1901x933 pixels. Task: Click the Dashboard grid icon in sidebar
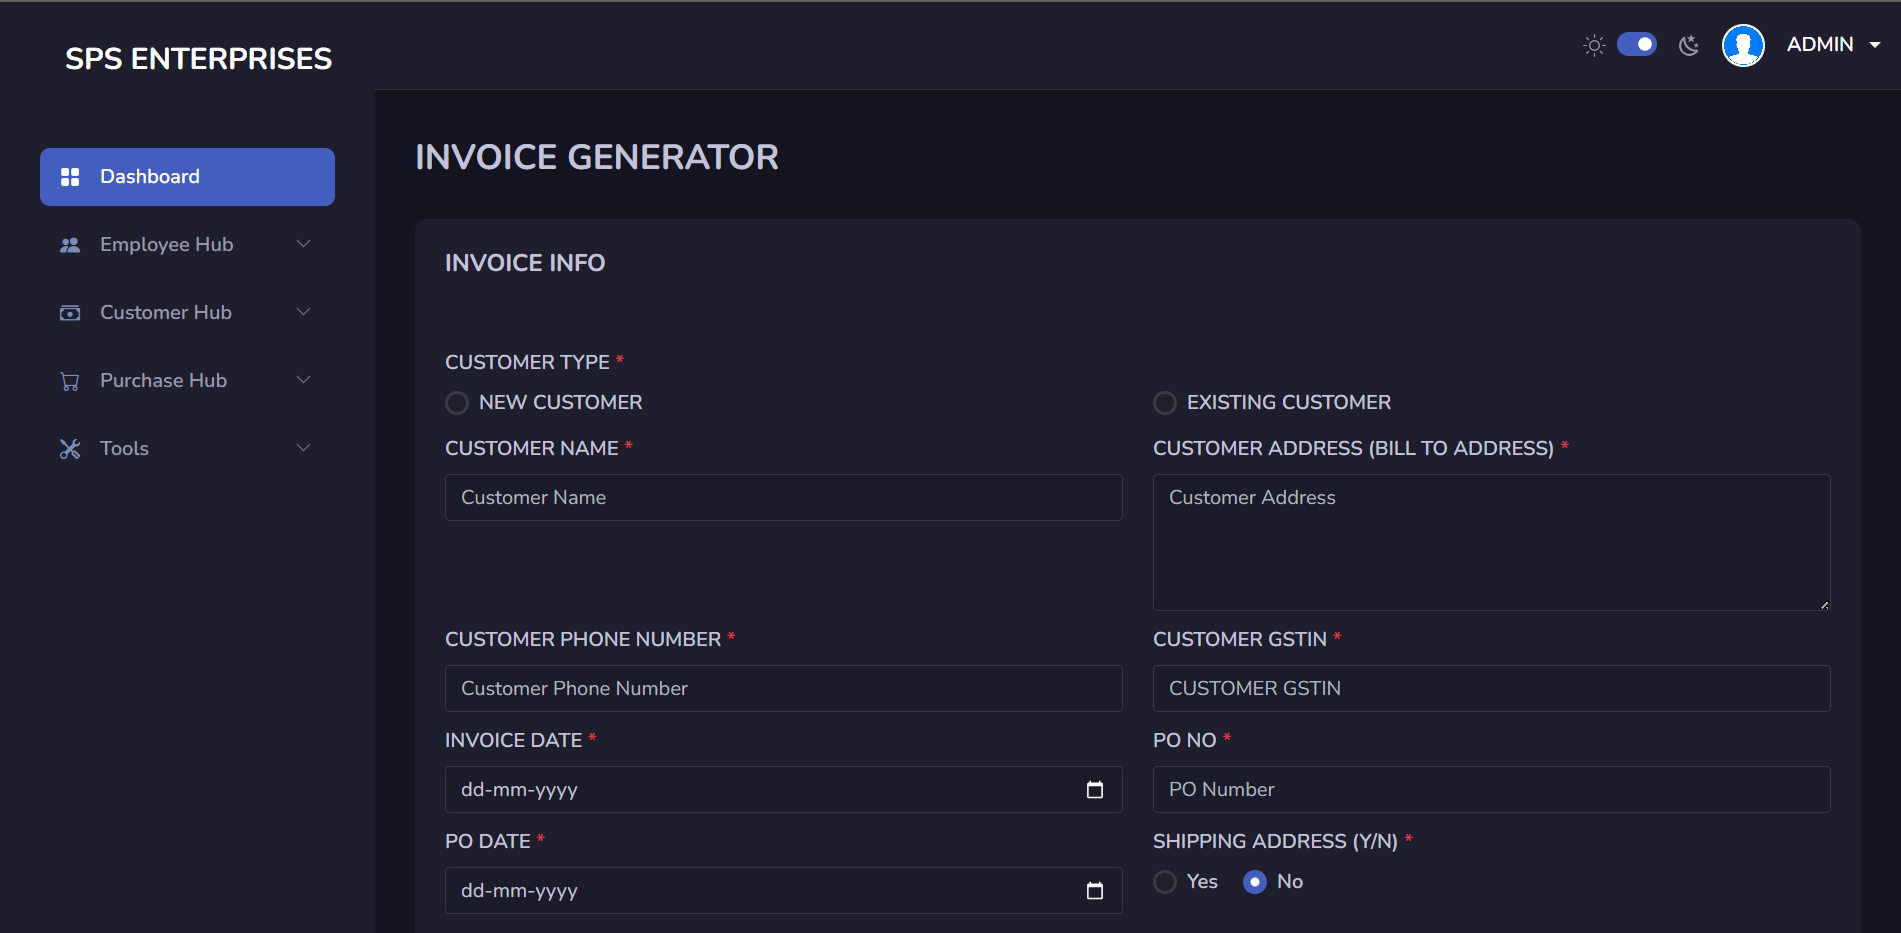[70, 177]
